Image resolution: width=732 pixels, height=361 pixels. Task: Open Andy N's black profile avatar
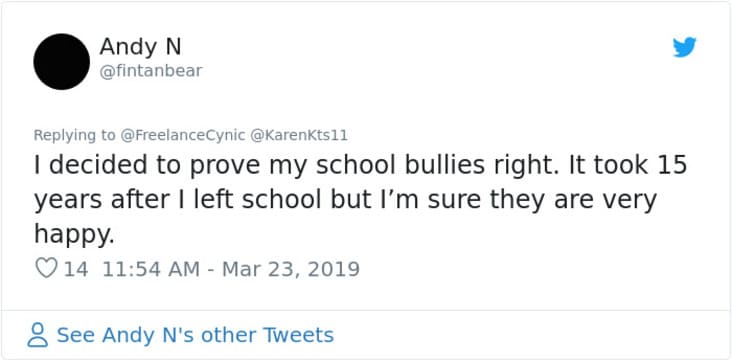click(x=62, y=62)
